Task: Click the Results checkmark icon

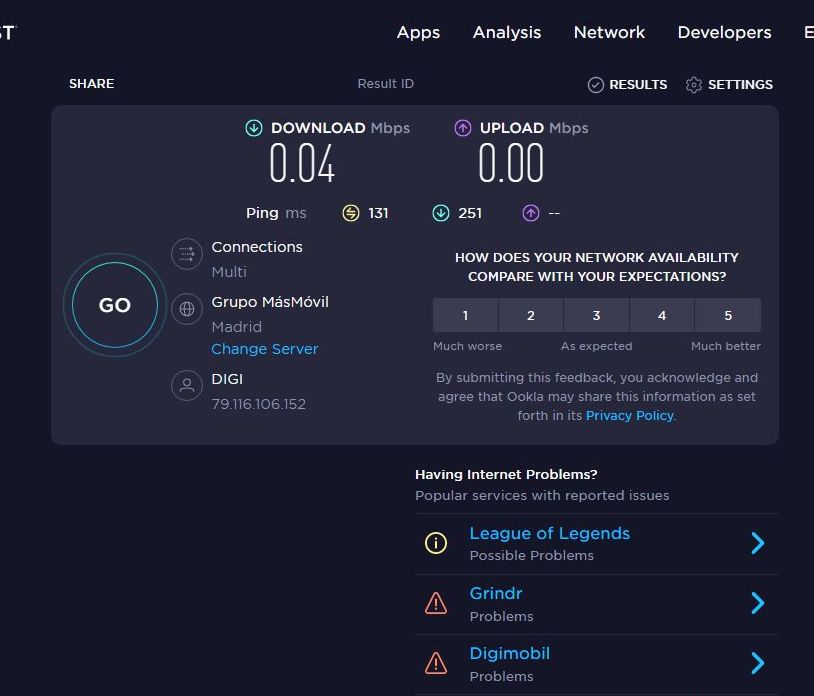Action: coord(596,85)
